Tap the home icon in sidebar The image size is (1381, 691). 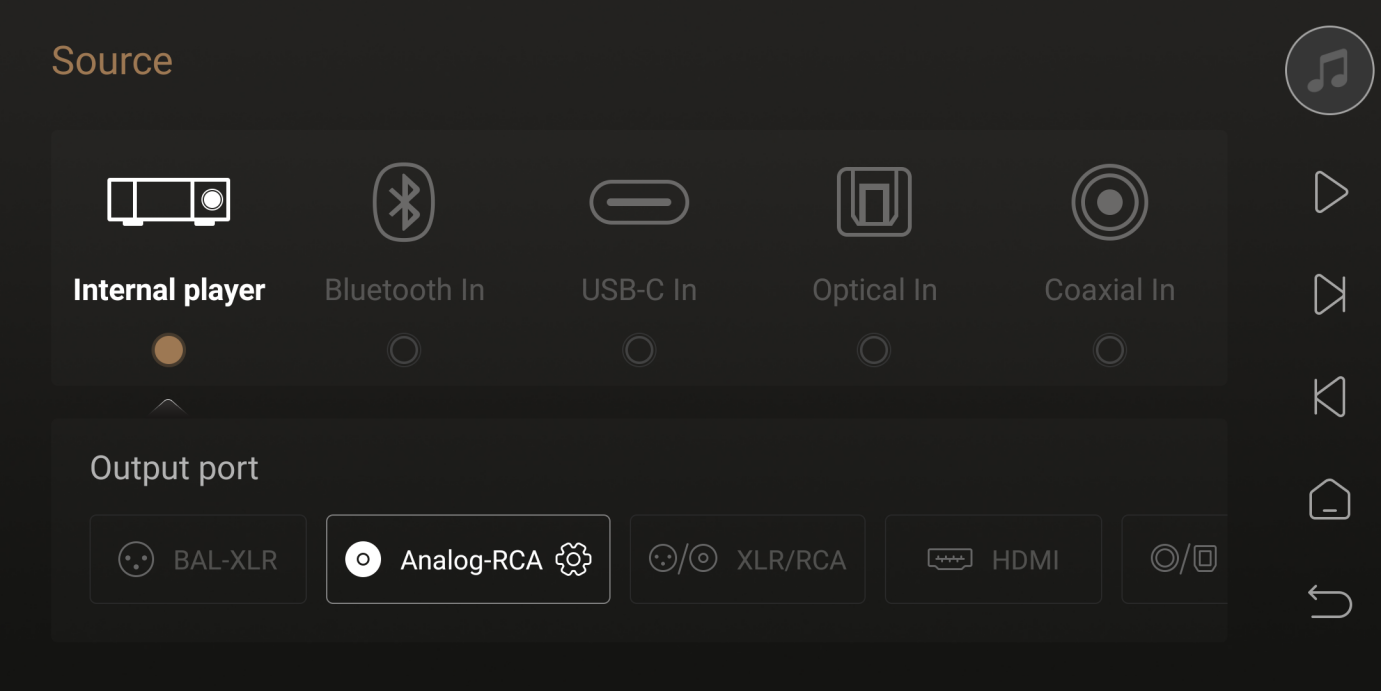pos(1330,499)
